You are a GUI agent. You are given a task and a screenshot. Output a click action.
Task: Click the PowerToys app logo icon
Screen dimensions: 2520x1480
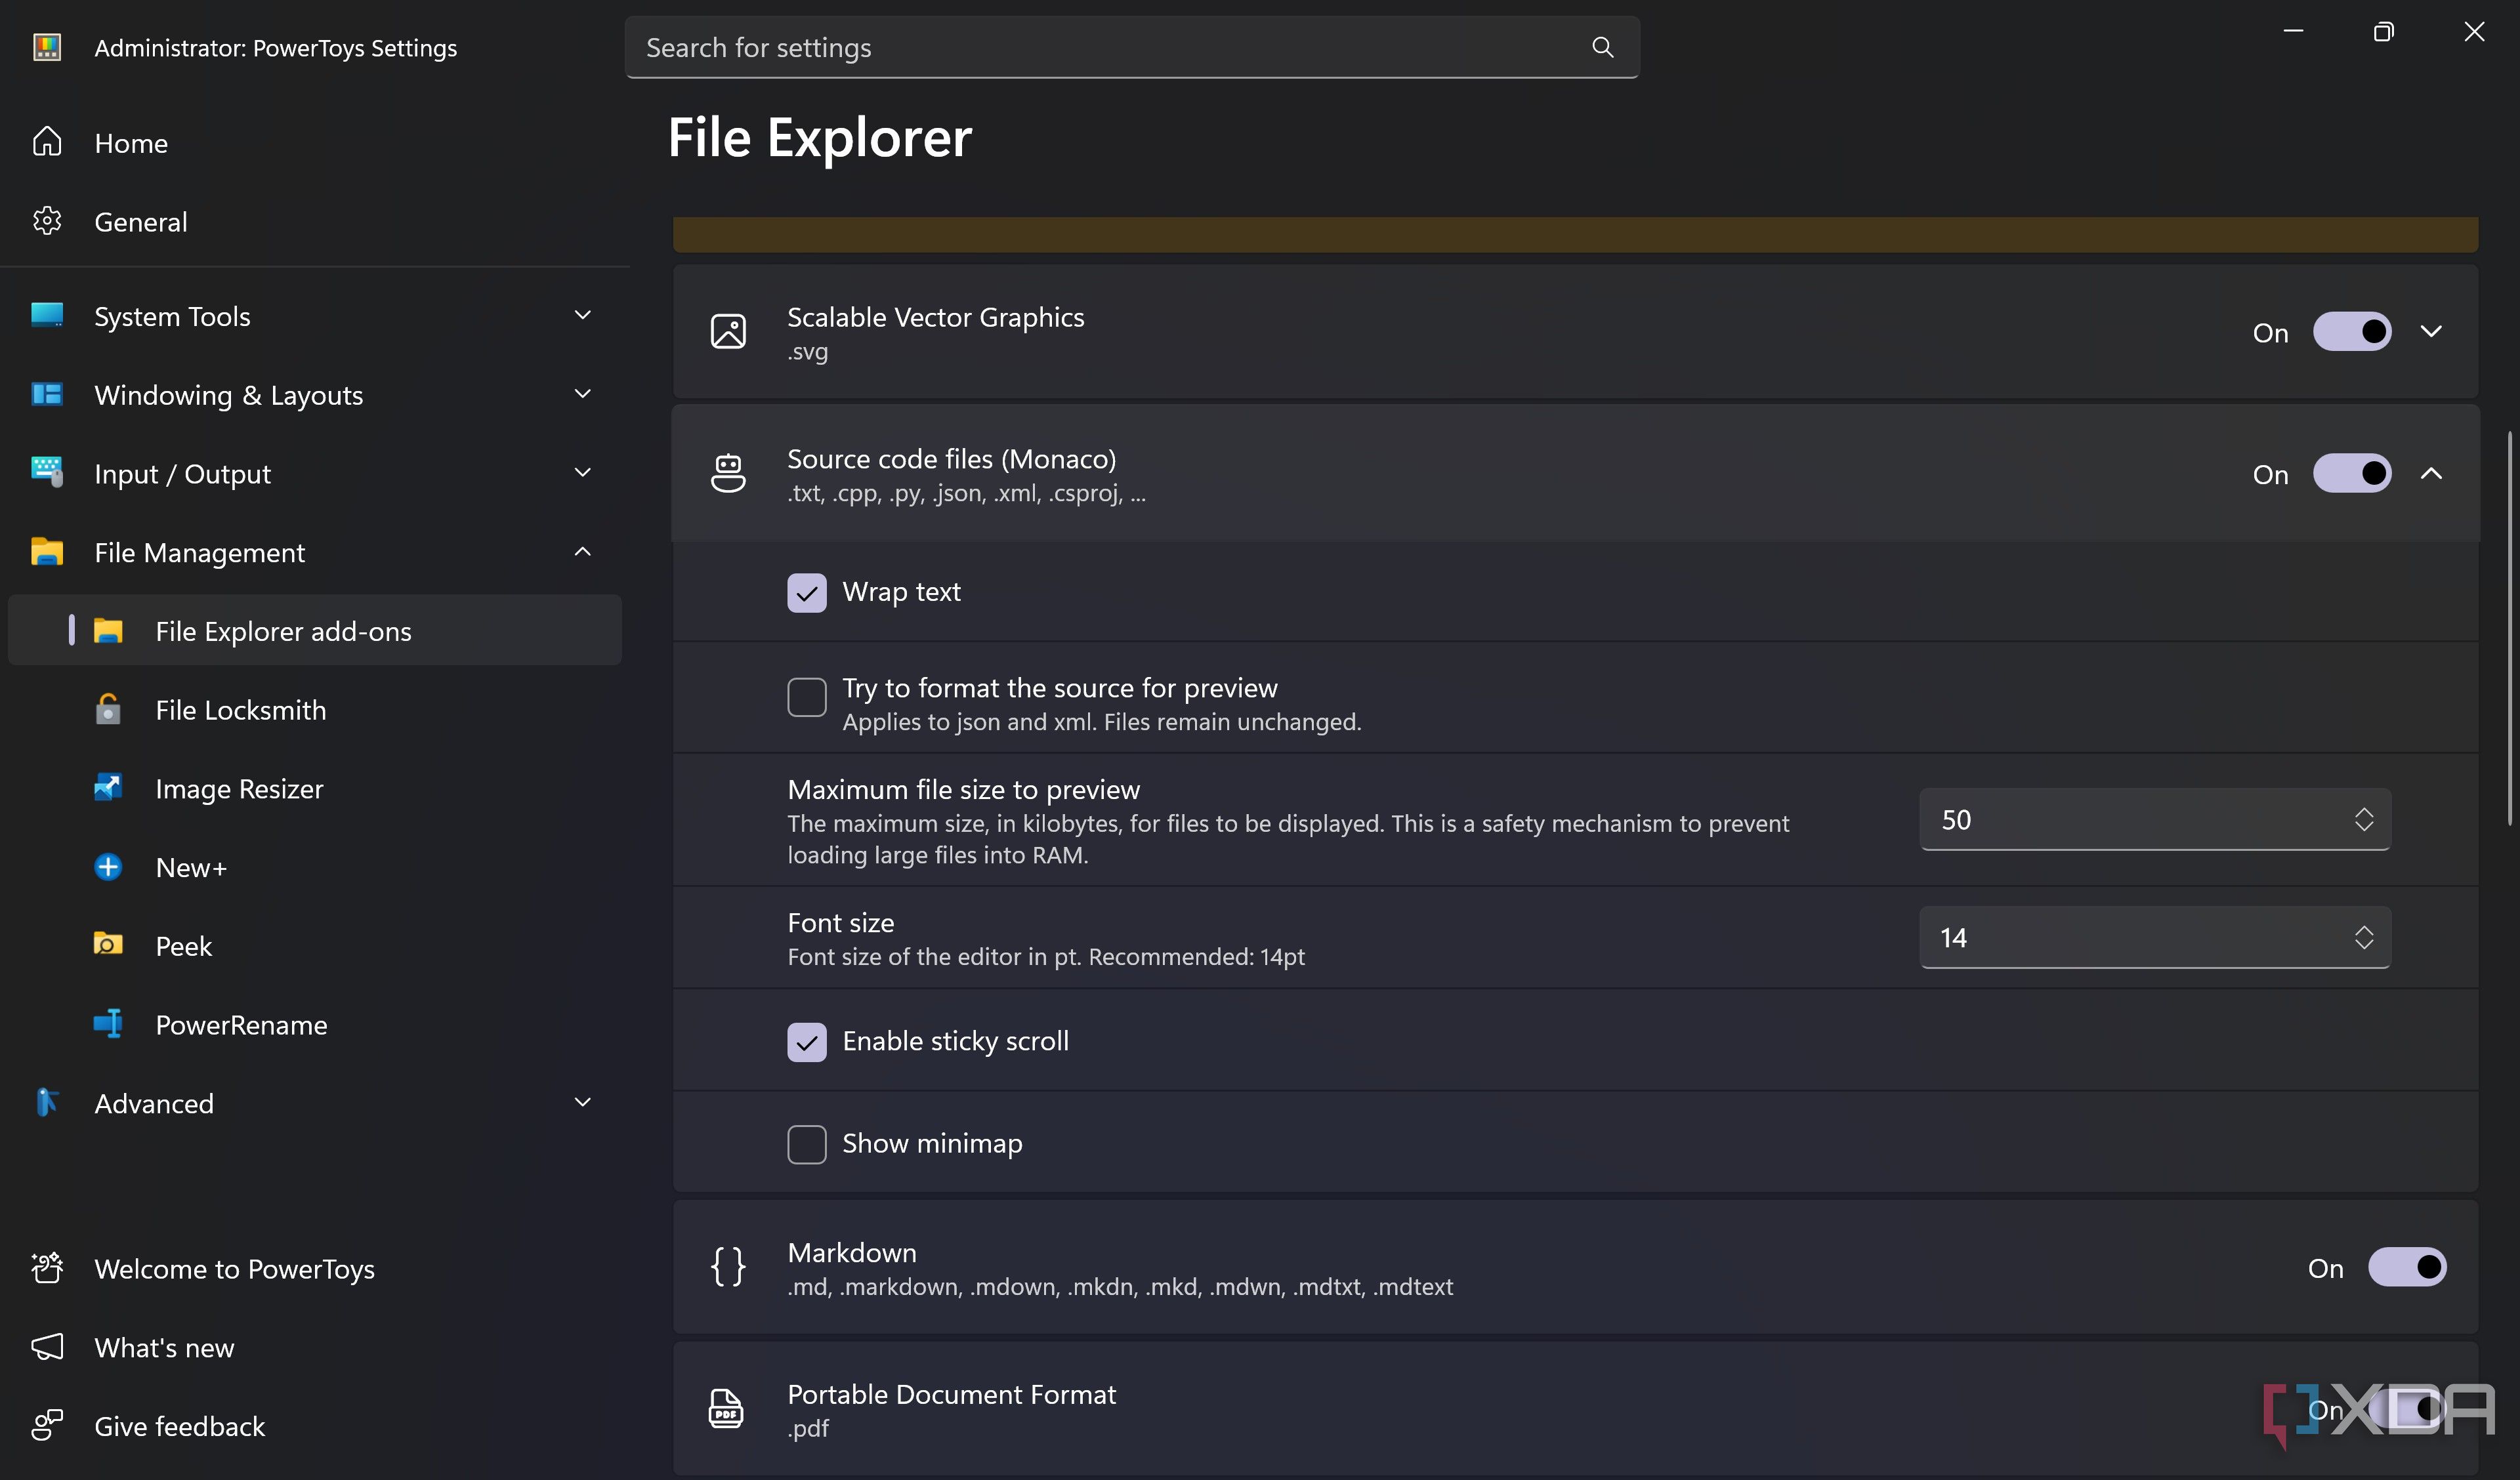point(47,47)
